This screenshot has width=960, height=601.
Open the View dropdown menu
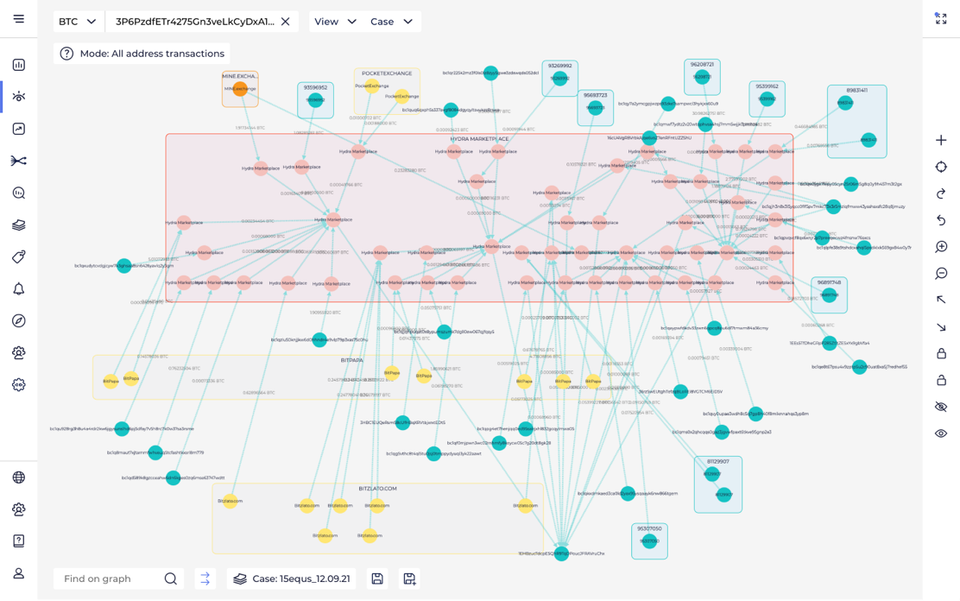coord(335,21)
